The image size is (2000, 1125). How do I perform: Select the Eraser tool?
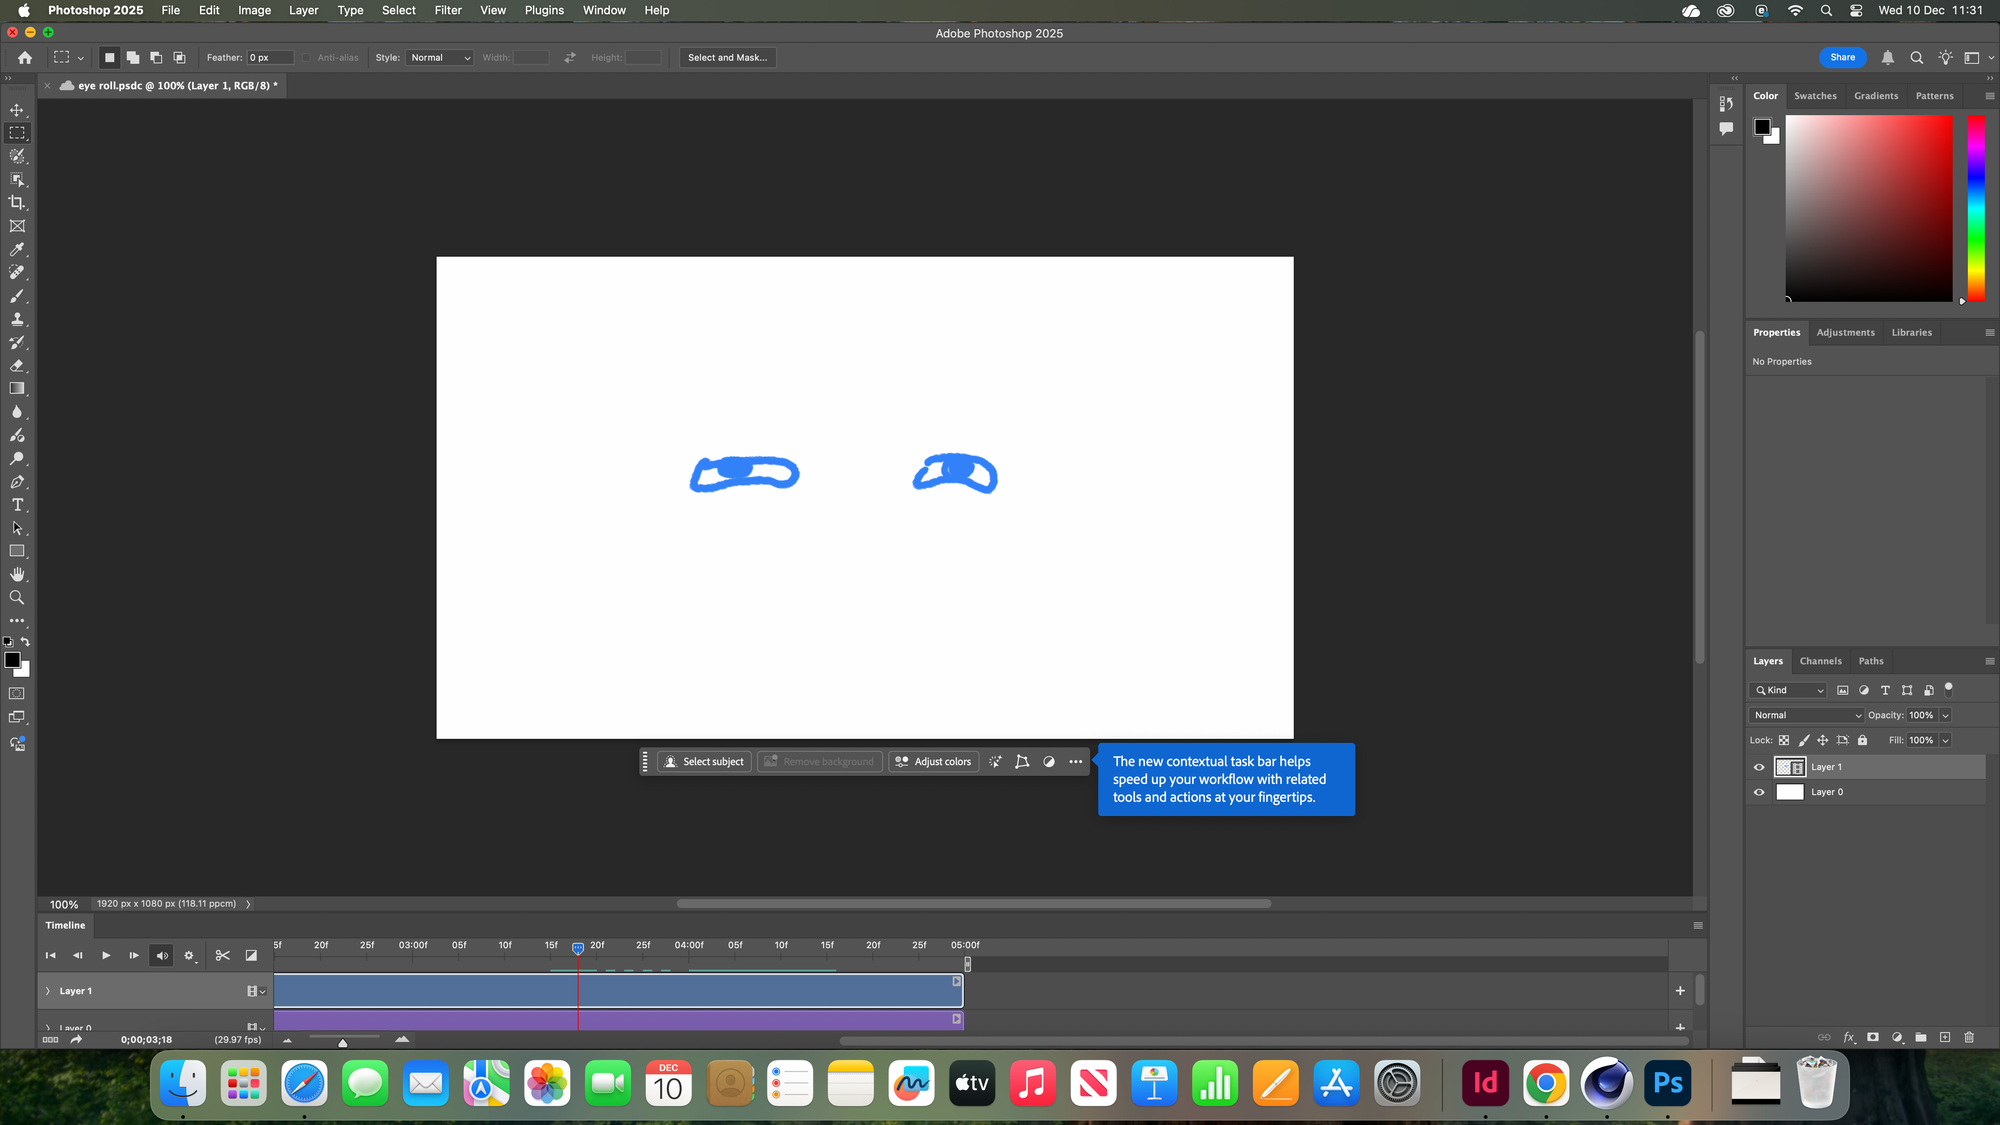17,366
